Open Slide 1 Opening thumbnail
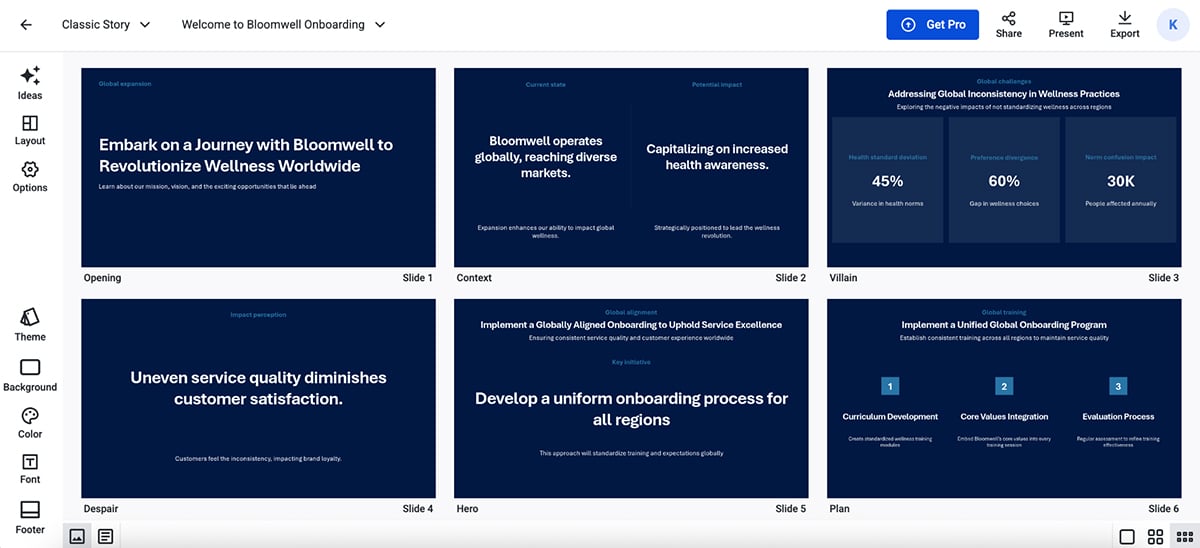The height and width of the screenshot is (548, 1200). tap(258, 167)
